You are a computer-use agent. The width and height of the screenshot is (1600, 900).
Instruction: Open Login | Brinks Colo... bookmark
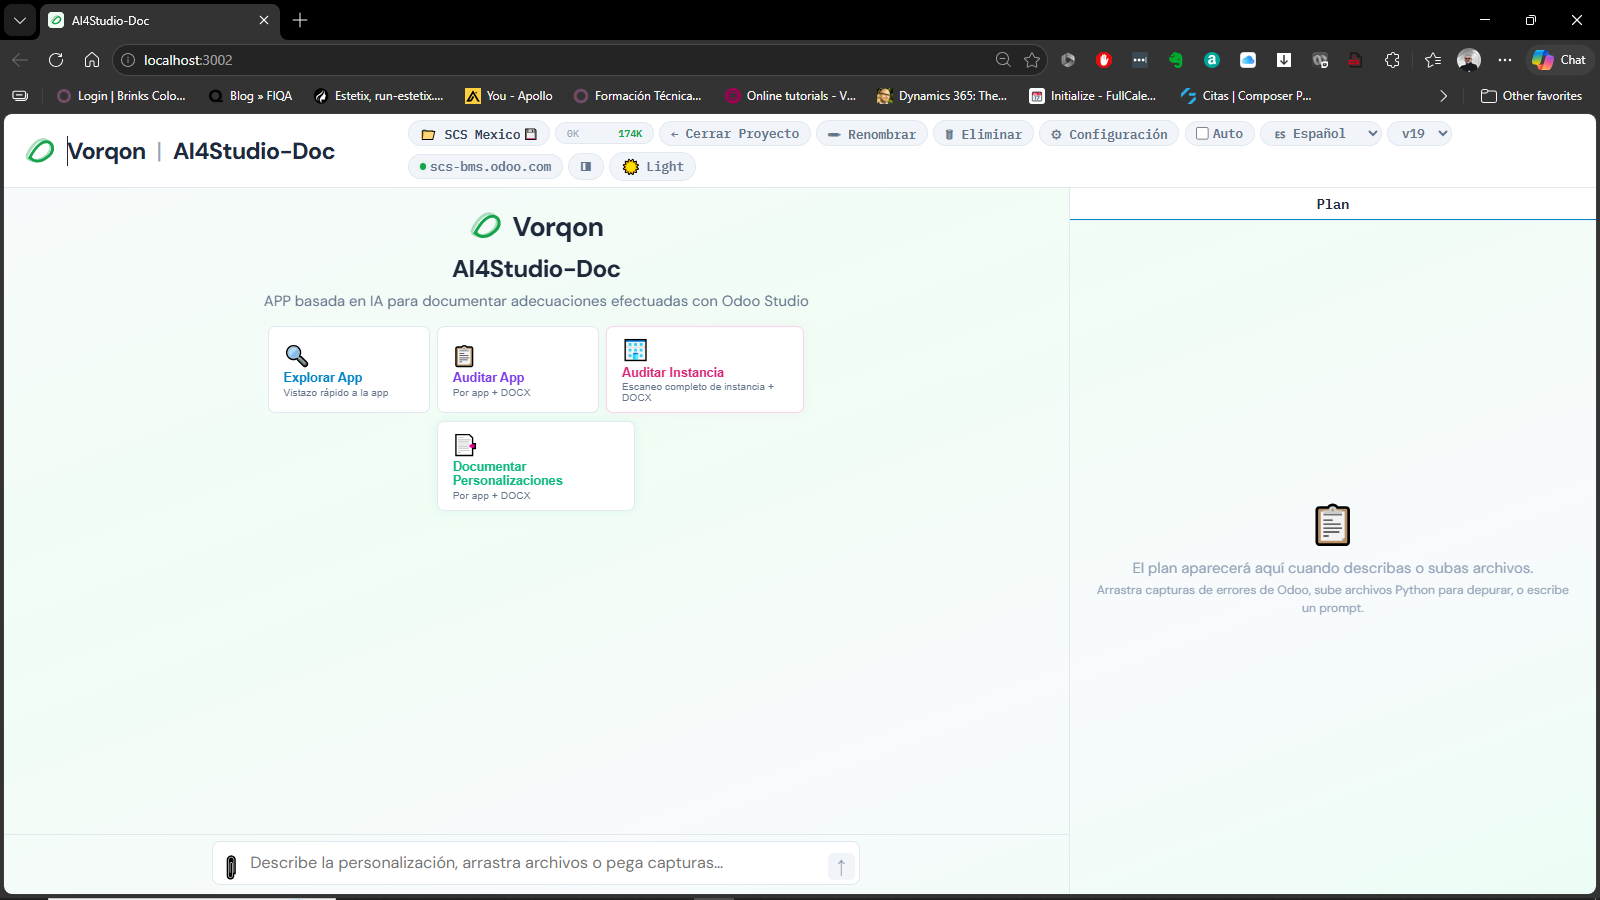point(121,96)
